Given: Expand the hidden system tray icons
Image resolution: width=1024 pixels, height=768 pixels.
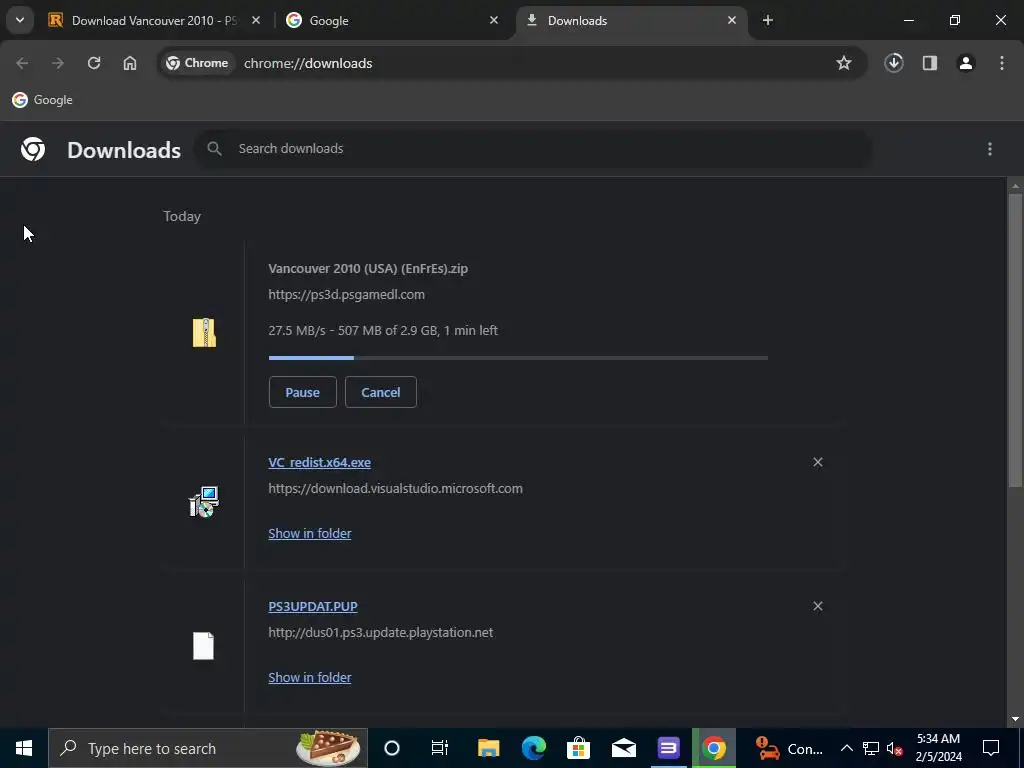Looking at the screenshot, I should [846, 748].
